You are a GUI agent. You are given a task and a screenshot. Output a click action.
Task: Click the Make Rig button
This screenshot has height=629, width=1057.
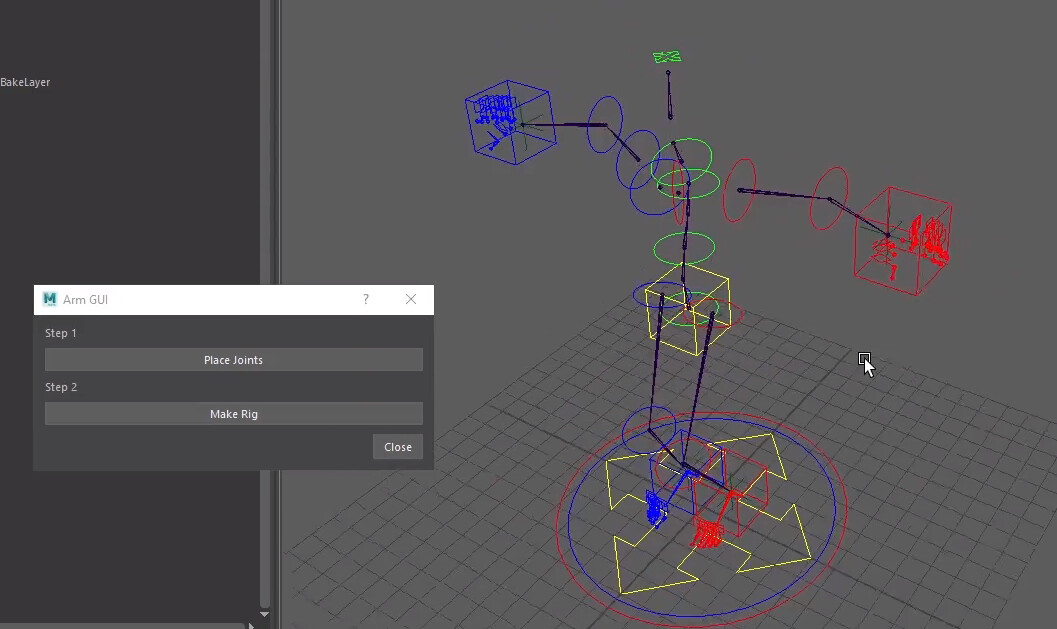tap(233, 413)
